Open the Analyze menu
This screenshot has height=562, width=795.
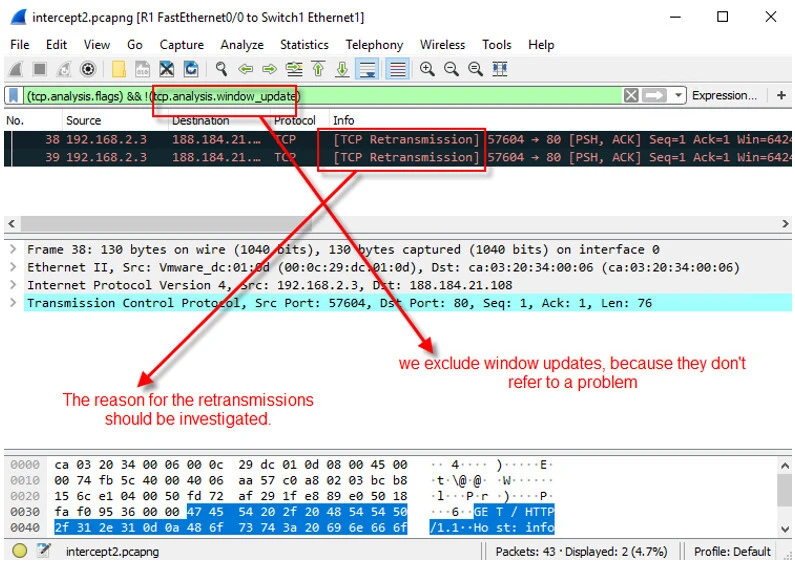point(242,45)
